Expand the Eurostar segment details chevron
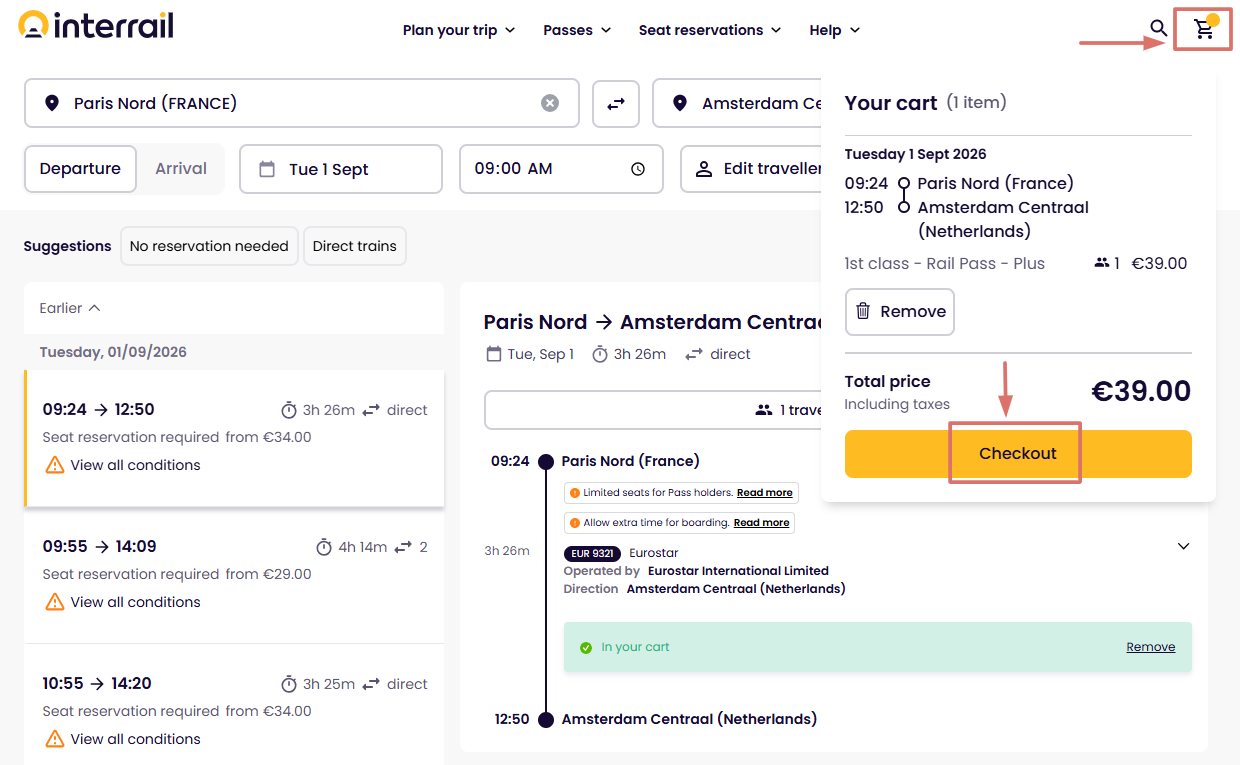The image size is (1240, 765). click(1183, 546)
